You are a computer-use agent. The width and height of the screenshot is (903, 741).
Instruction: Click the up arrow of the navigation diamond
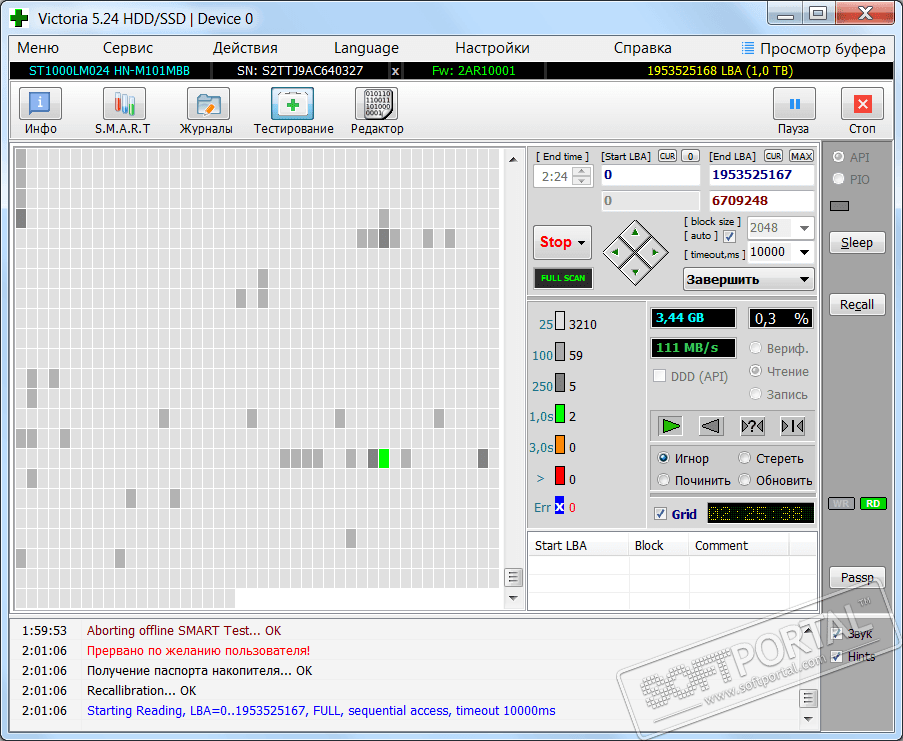635,232
